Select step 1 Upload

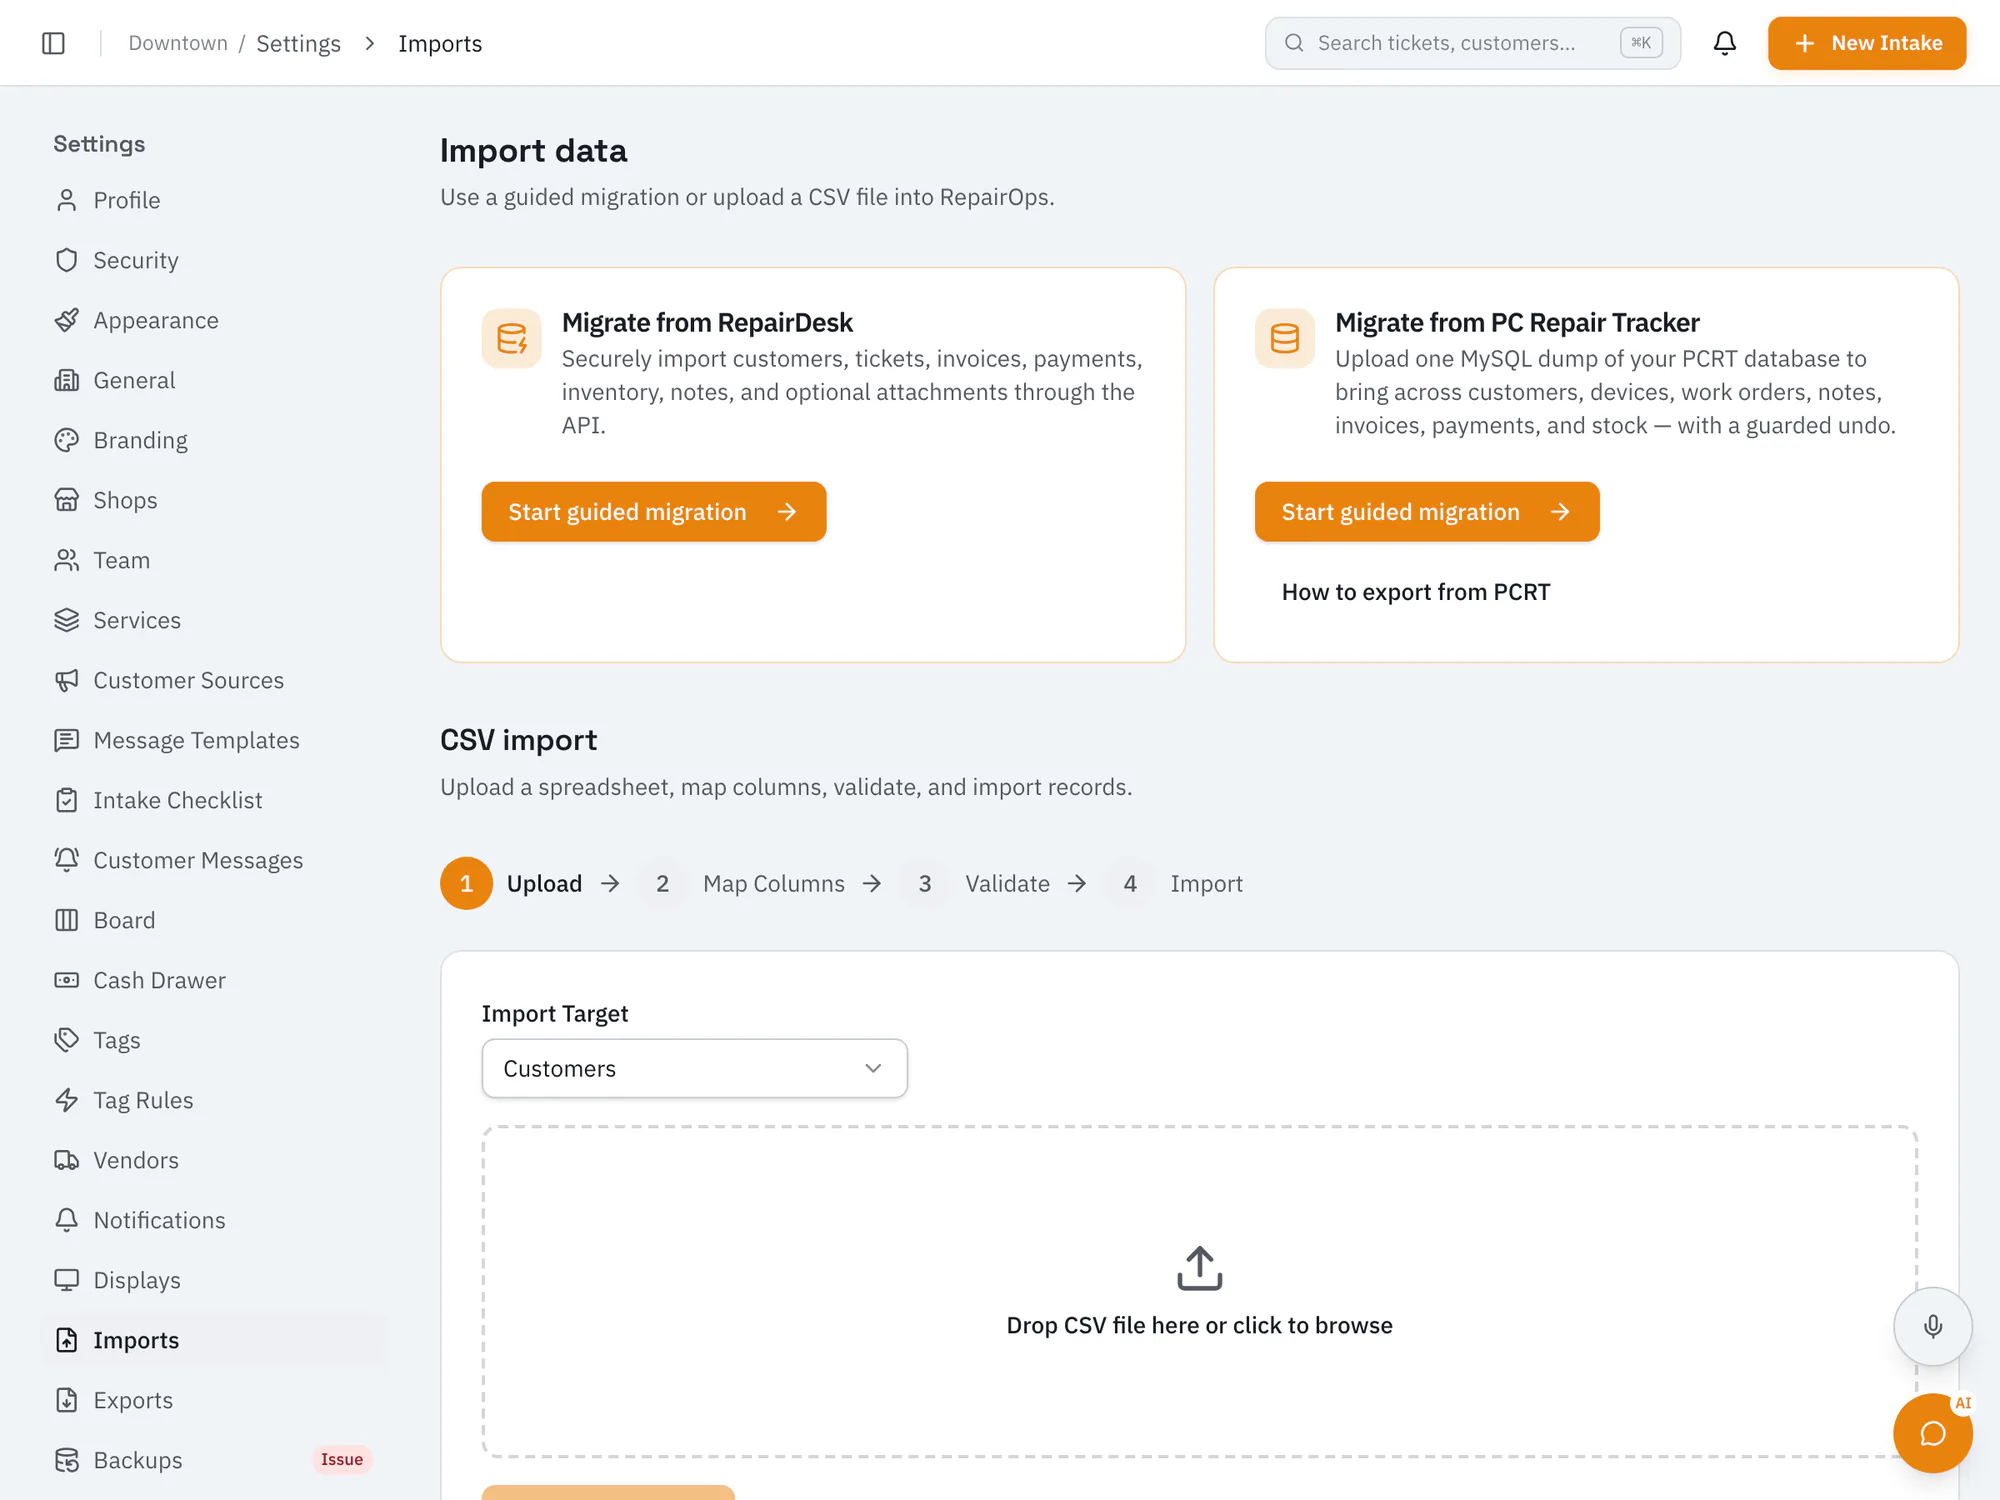(x=511, y=883)
